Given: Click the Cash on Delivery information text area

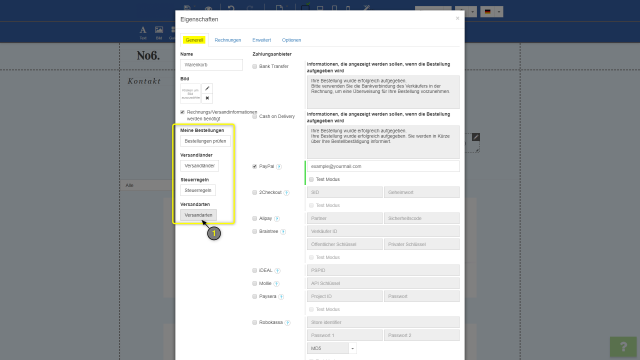Looking at the screenshot, I should pos(383,142).
